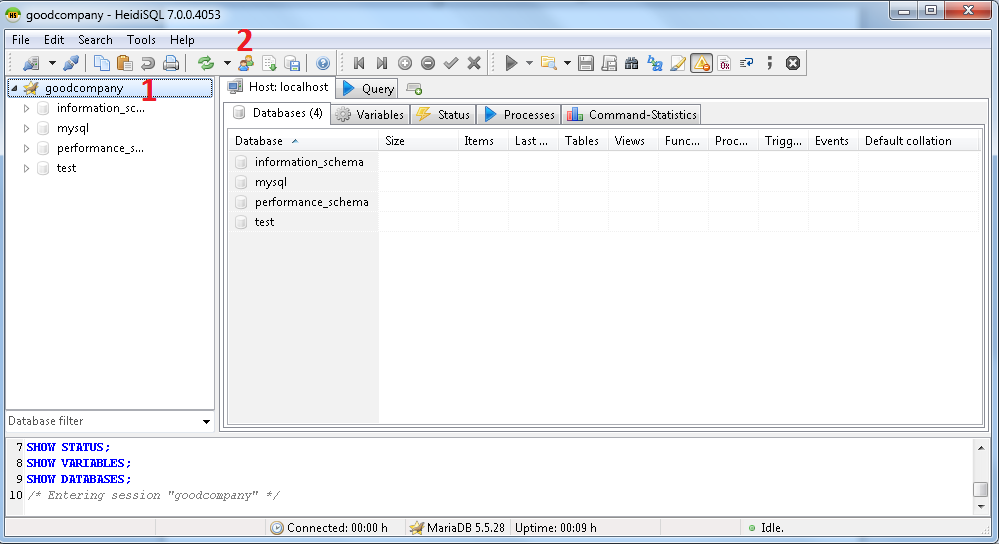This screenshot has height=544, width=999.
Task: Open the Edit menu
Action: point(54,39)
